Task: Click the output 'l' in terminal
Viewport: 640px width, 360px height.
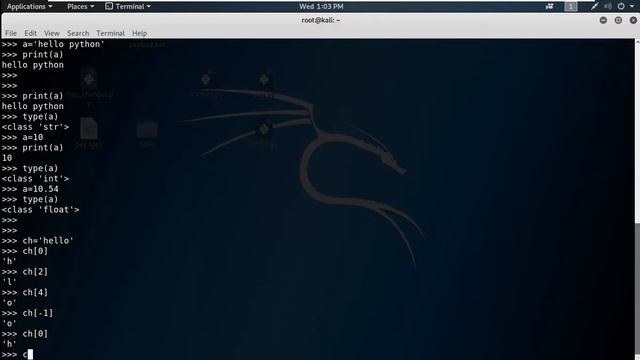Action: (x=9, y=282)
